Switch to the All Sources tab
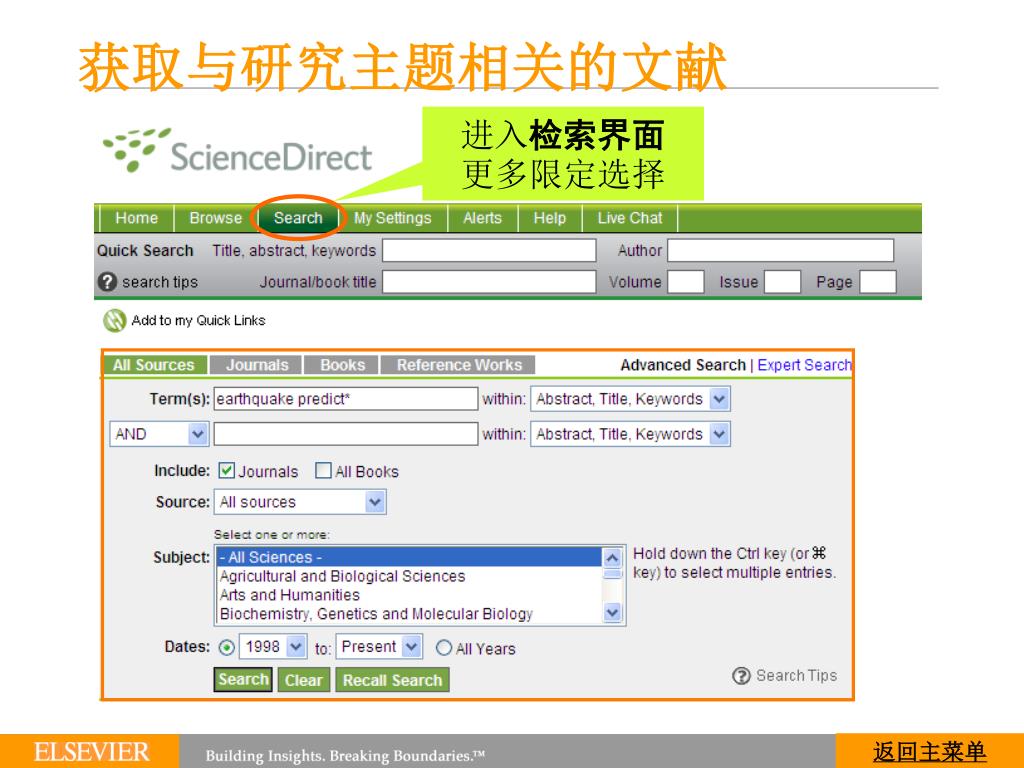The image size is (1024, 768). (x=153, y=365)
